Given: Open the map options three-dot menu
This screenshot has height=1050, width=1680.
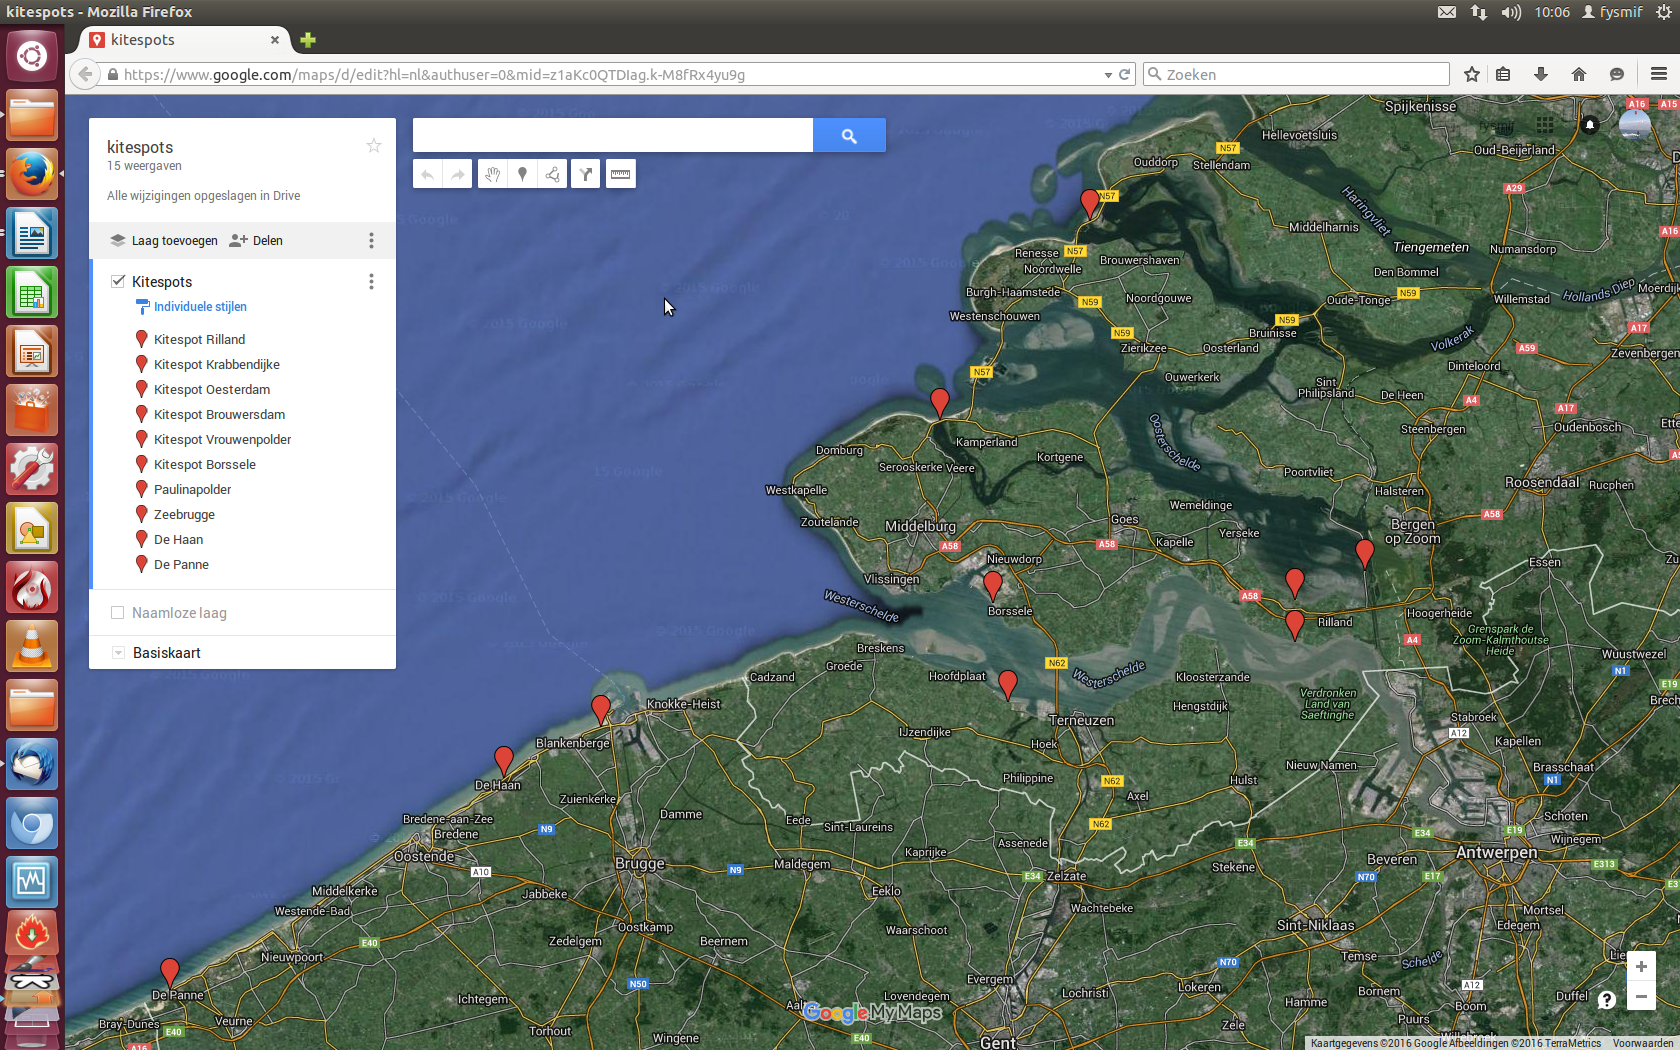Looking at the screenshot, I should [x=371, y=241].
